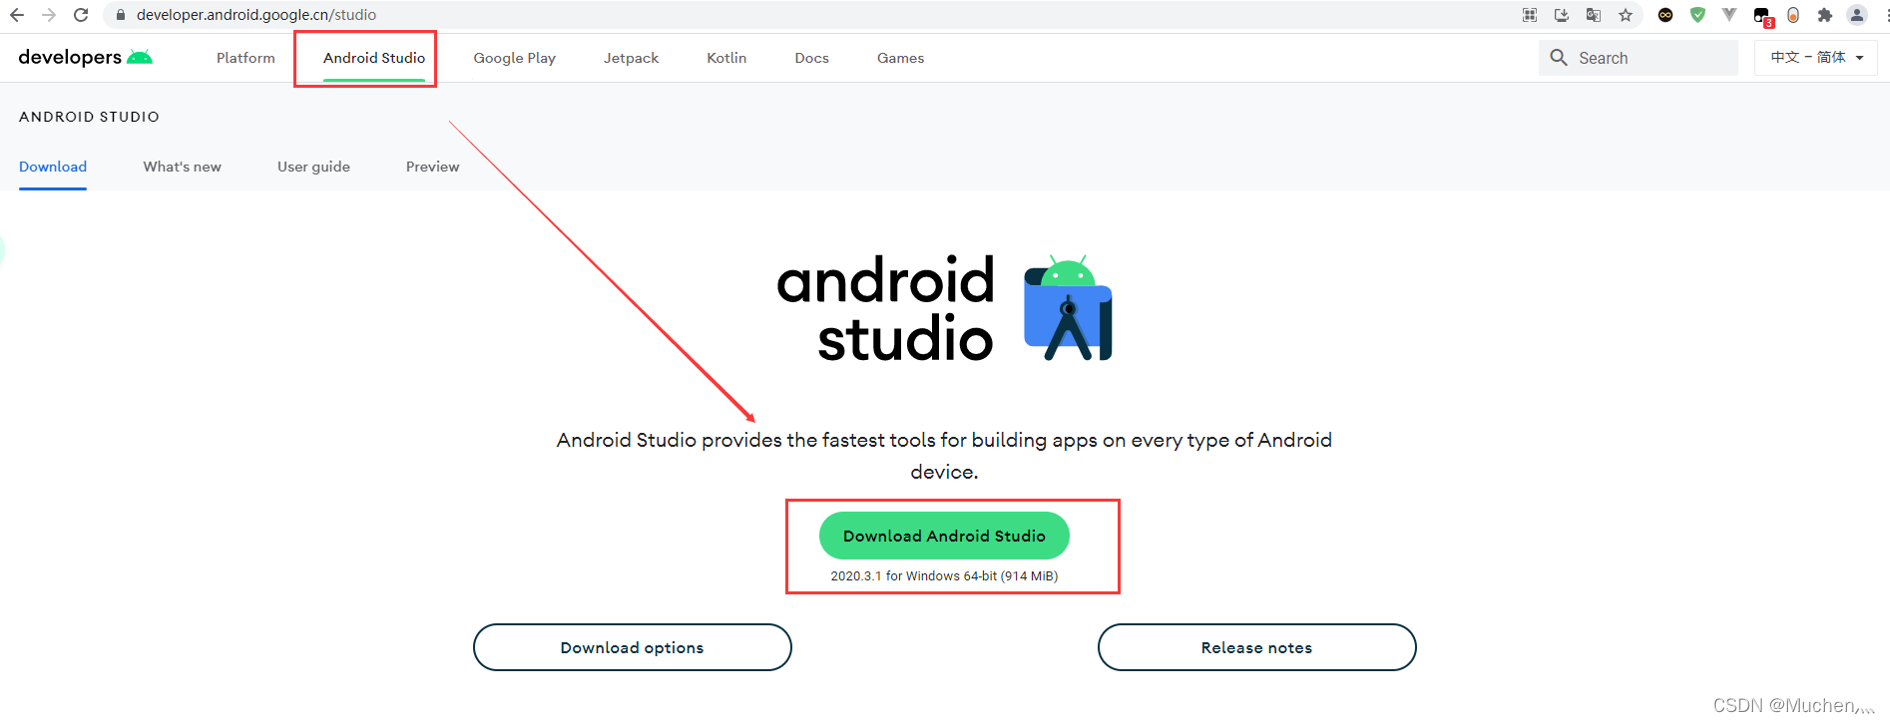Switch to the What's new tab
Viewport: 1890px width, 724px height.
(182, 167)
